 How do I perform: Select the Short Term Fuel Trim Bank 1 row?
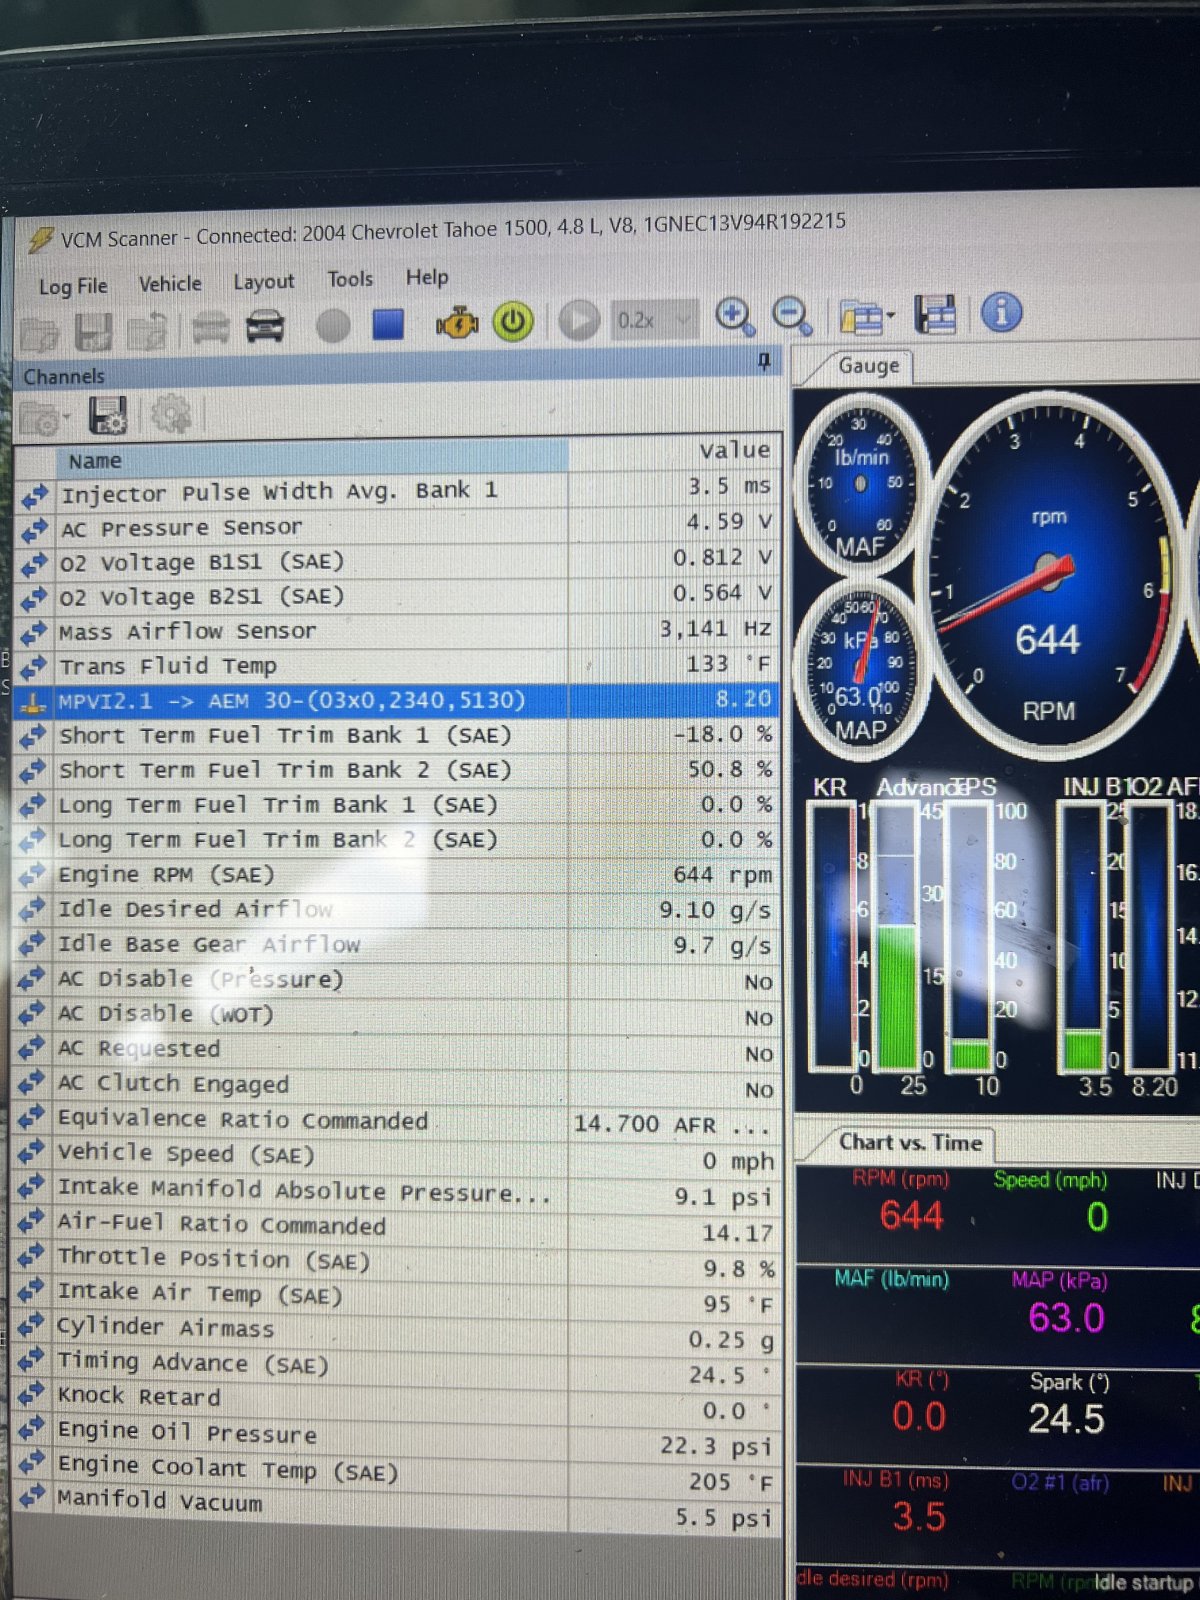click(x=398, y=735)
